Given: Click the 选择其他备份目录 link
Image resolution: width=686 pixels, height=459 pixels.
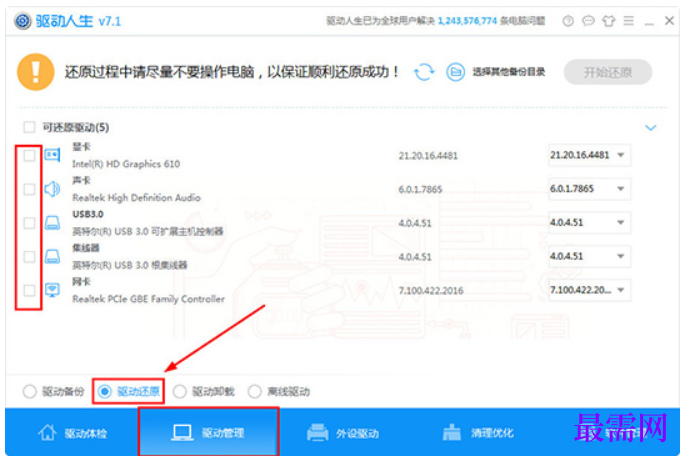Looking at the screenshot, I should point(509,72).
